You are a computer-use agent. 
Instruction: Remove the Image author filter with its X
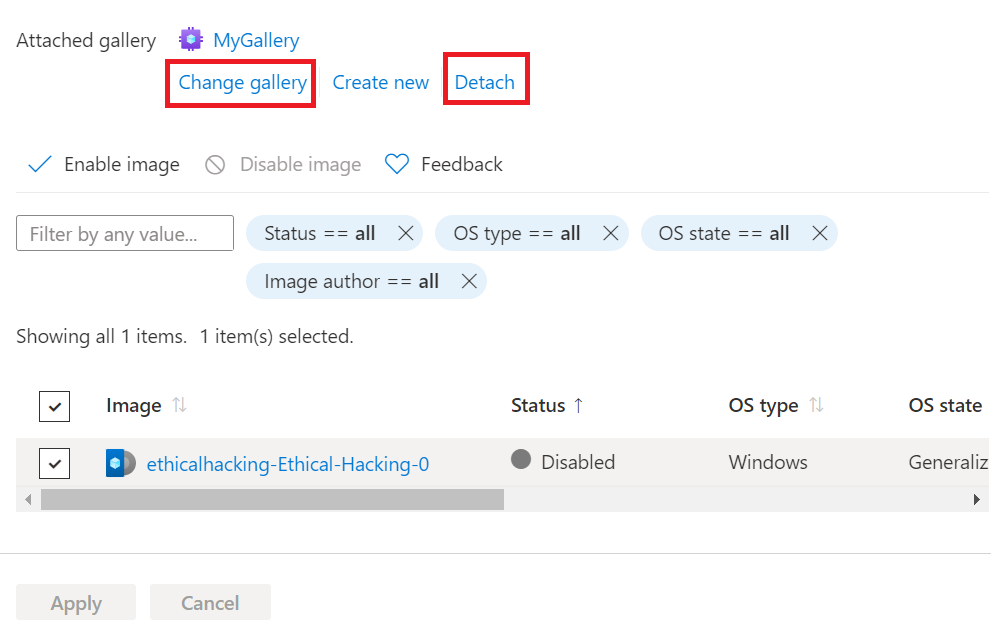[468, 281]
